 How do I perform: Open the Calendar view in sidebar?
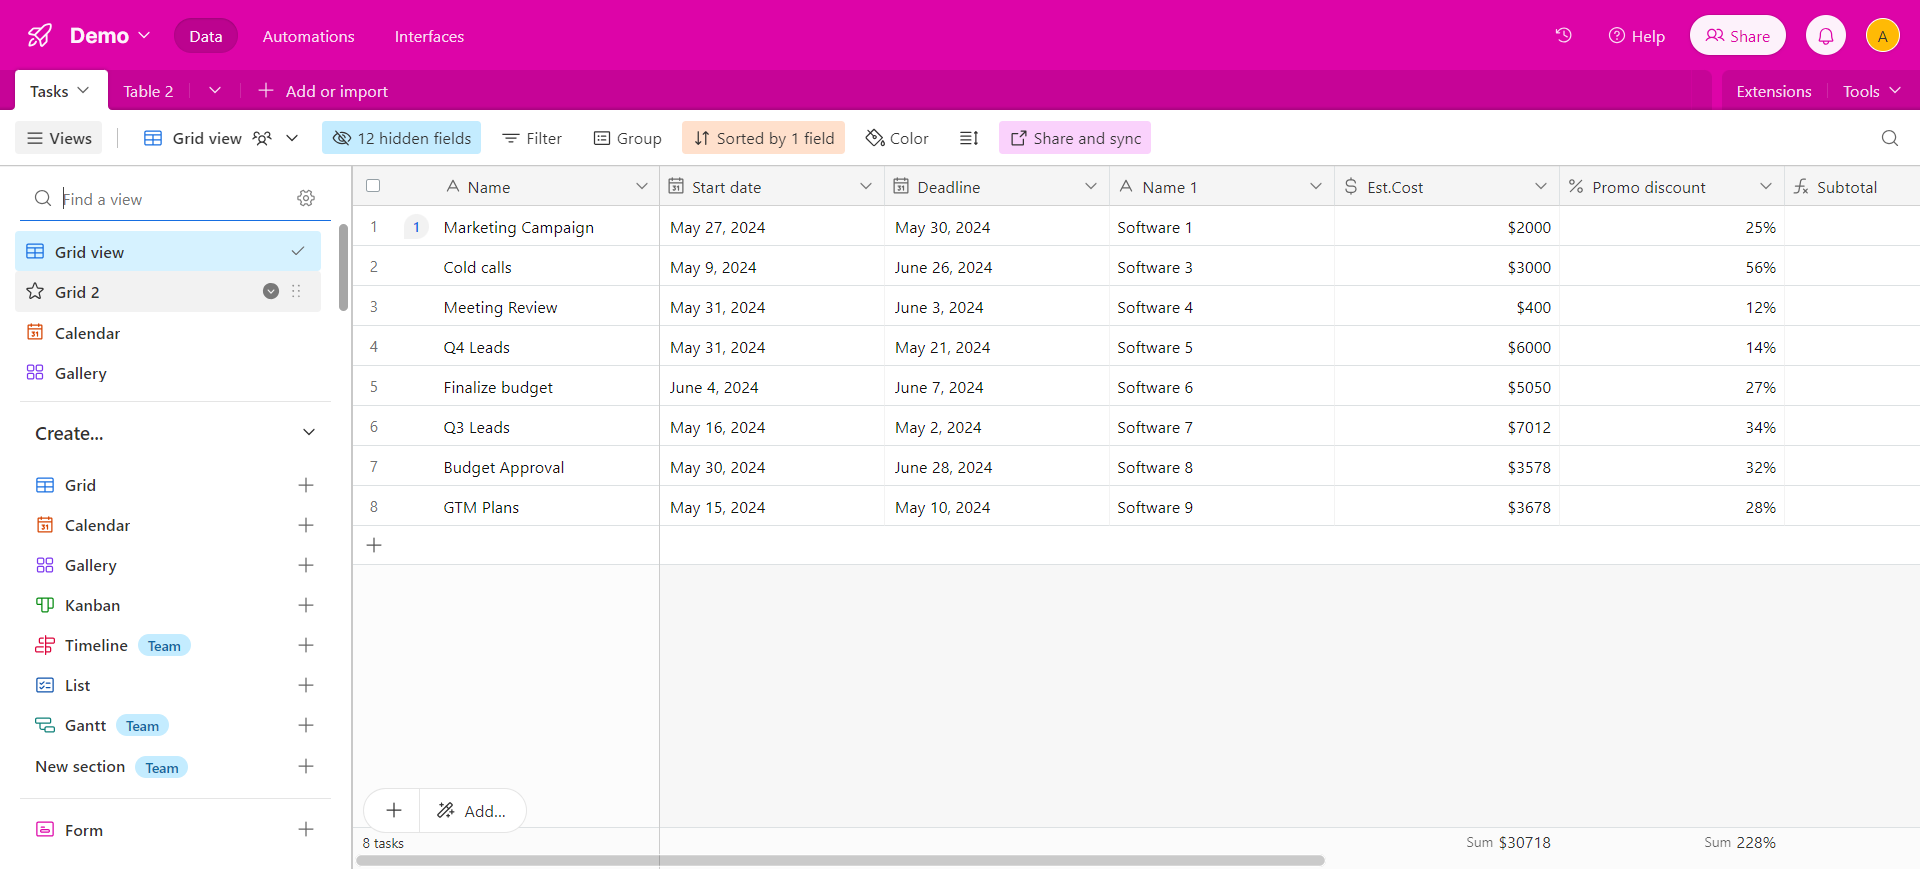pos(168,333)
